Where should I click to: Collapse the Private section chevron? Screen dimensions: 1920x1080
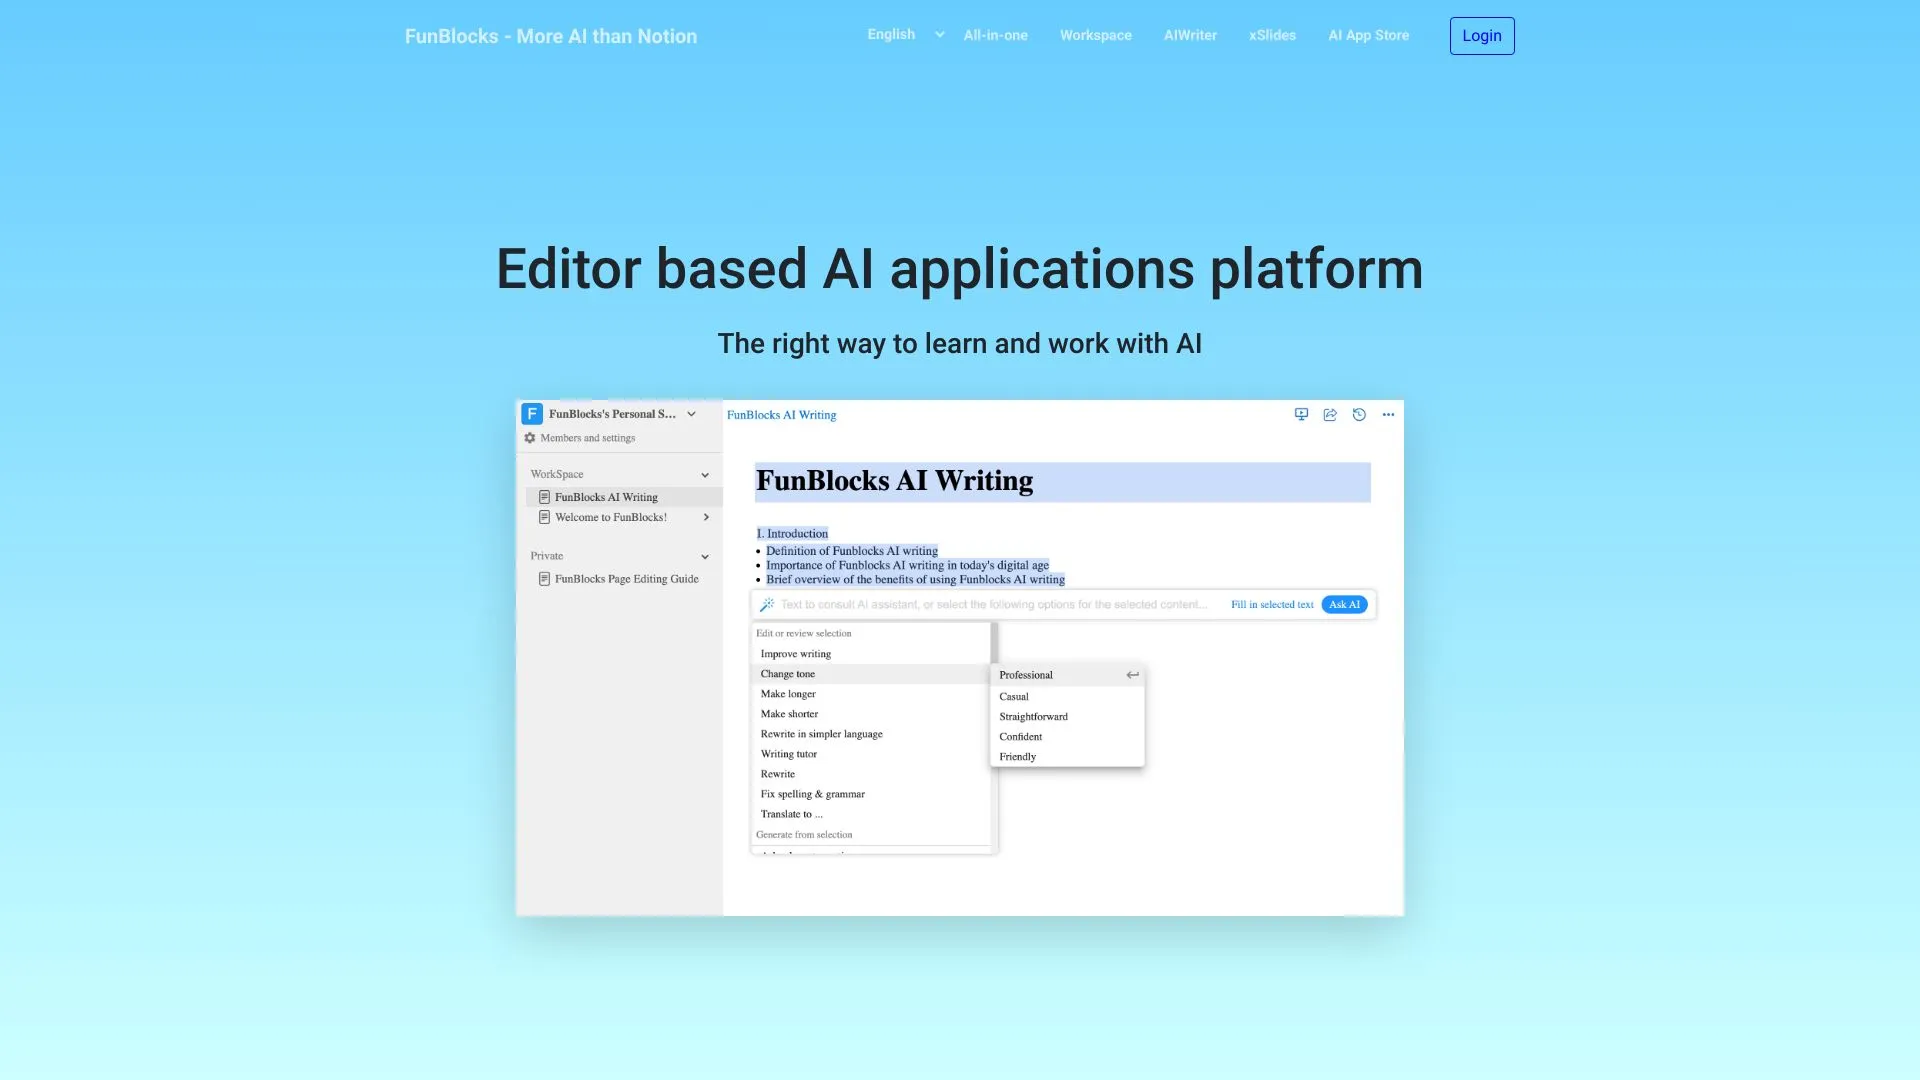click(705, 557)
